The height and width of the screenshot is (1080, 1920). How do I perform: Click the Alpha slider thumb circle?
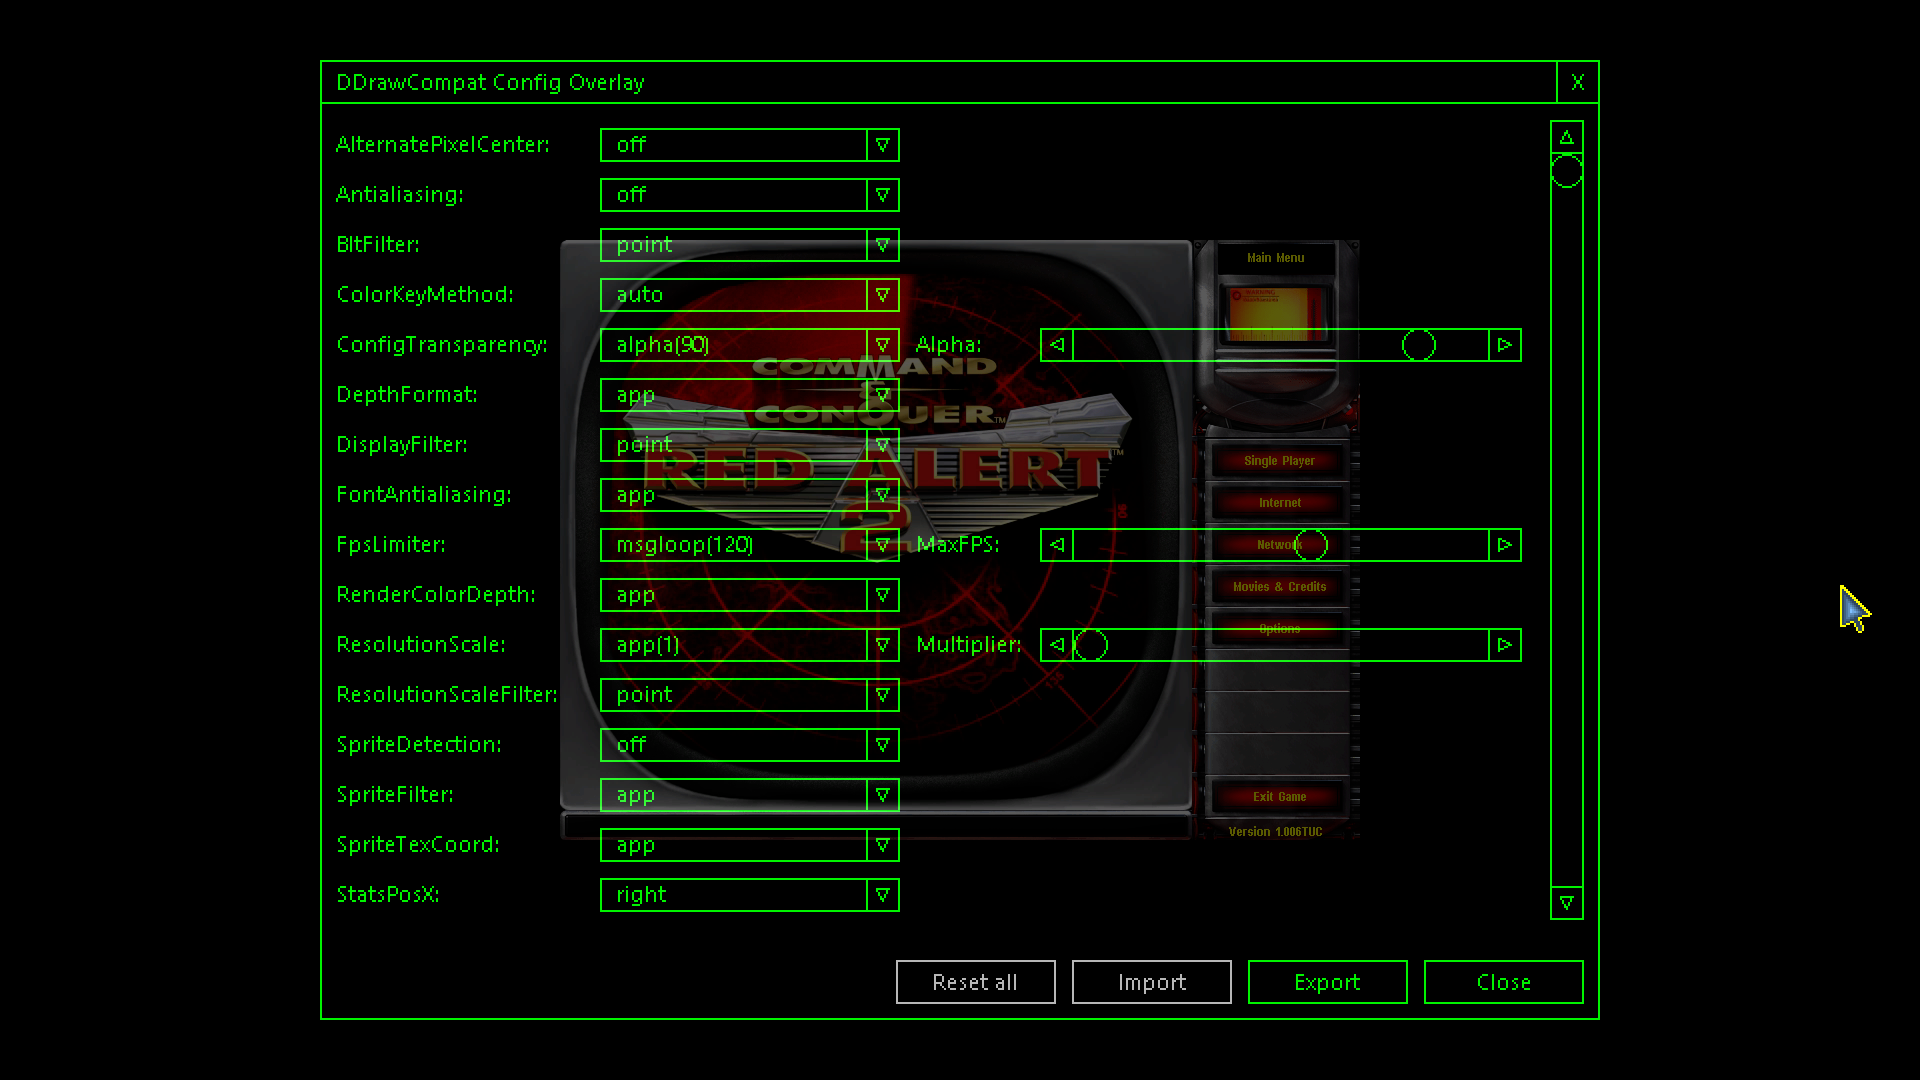pyautogui.click(x=1418, y=345)
